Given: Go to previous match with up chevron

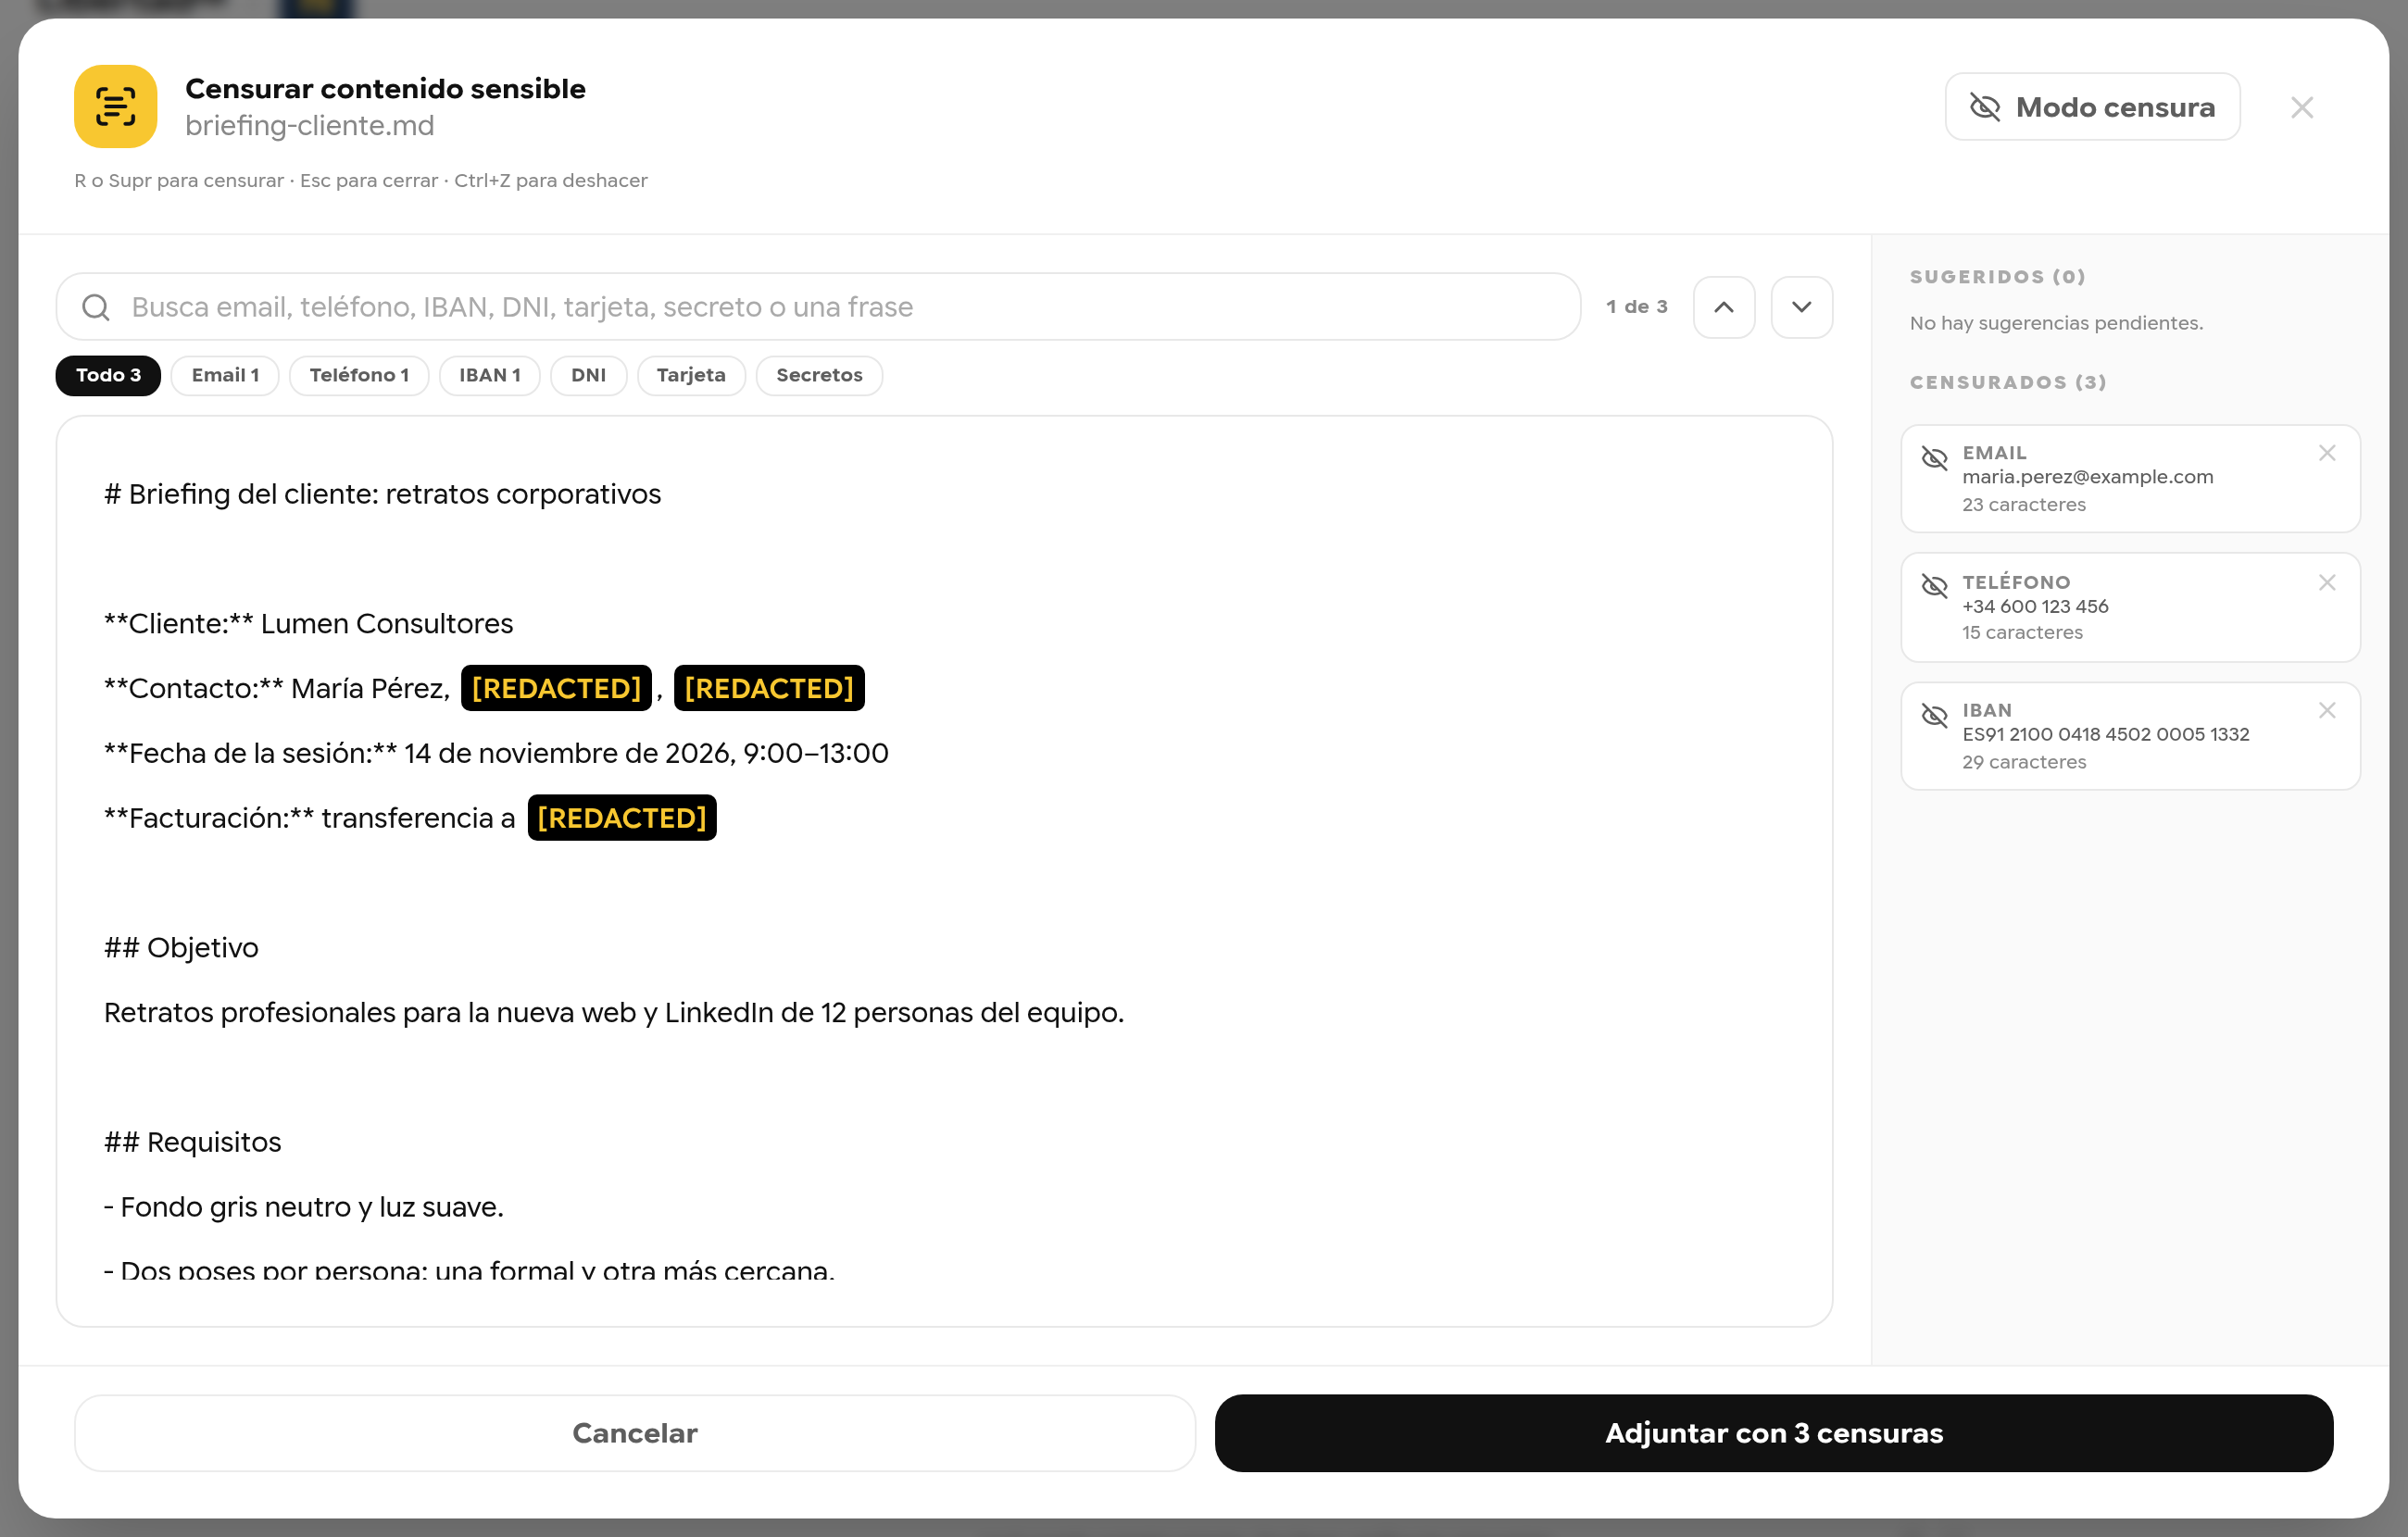Looking at the screenshot, I should 1724,307.
